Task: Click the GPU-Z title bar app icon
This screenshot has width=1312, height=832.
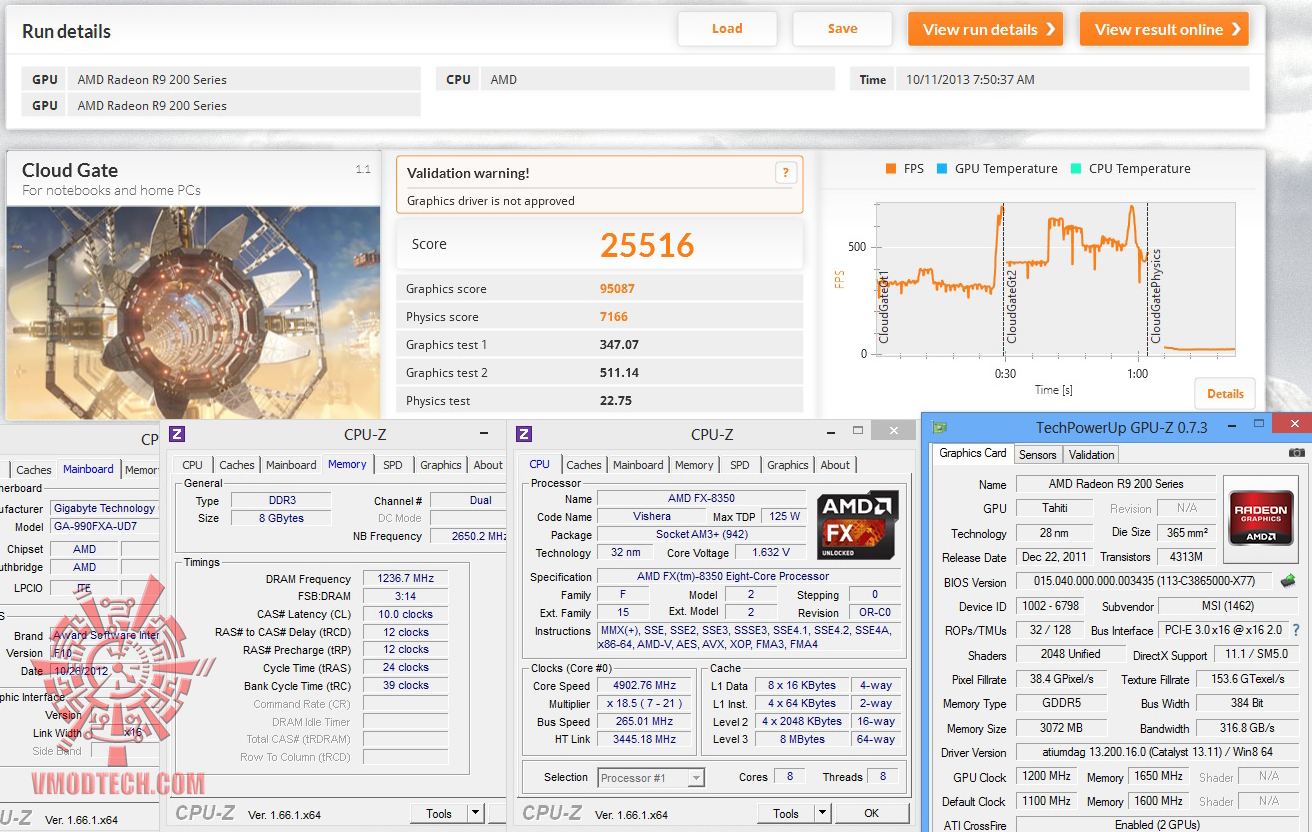Action: click(939, 428)
